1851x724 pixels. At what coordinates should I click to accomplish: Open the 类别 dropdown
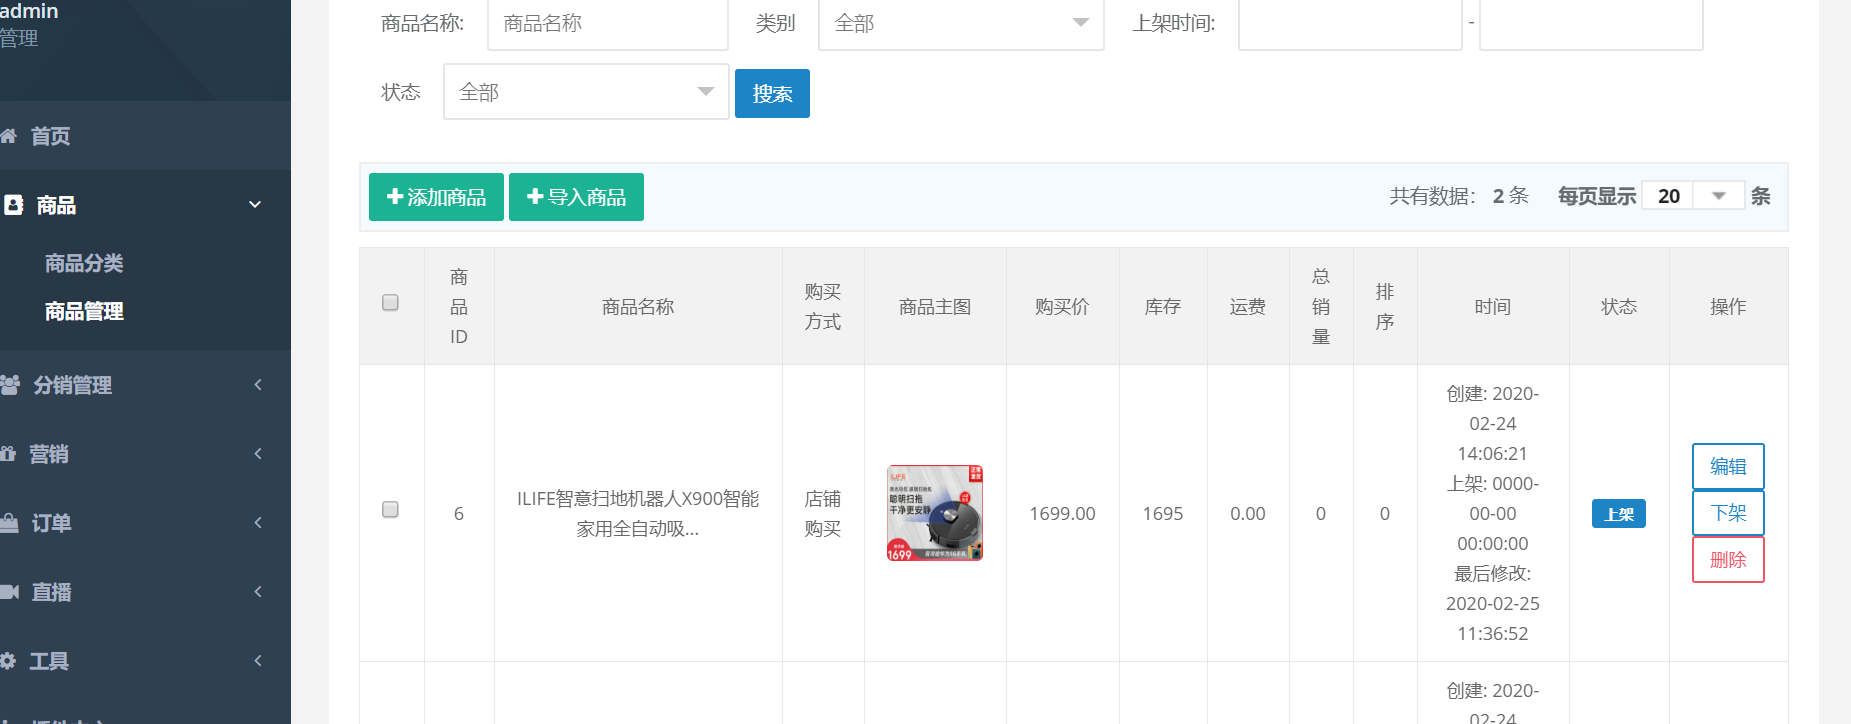click(961, 23)
